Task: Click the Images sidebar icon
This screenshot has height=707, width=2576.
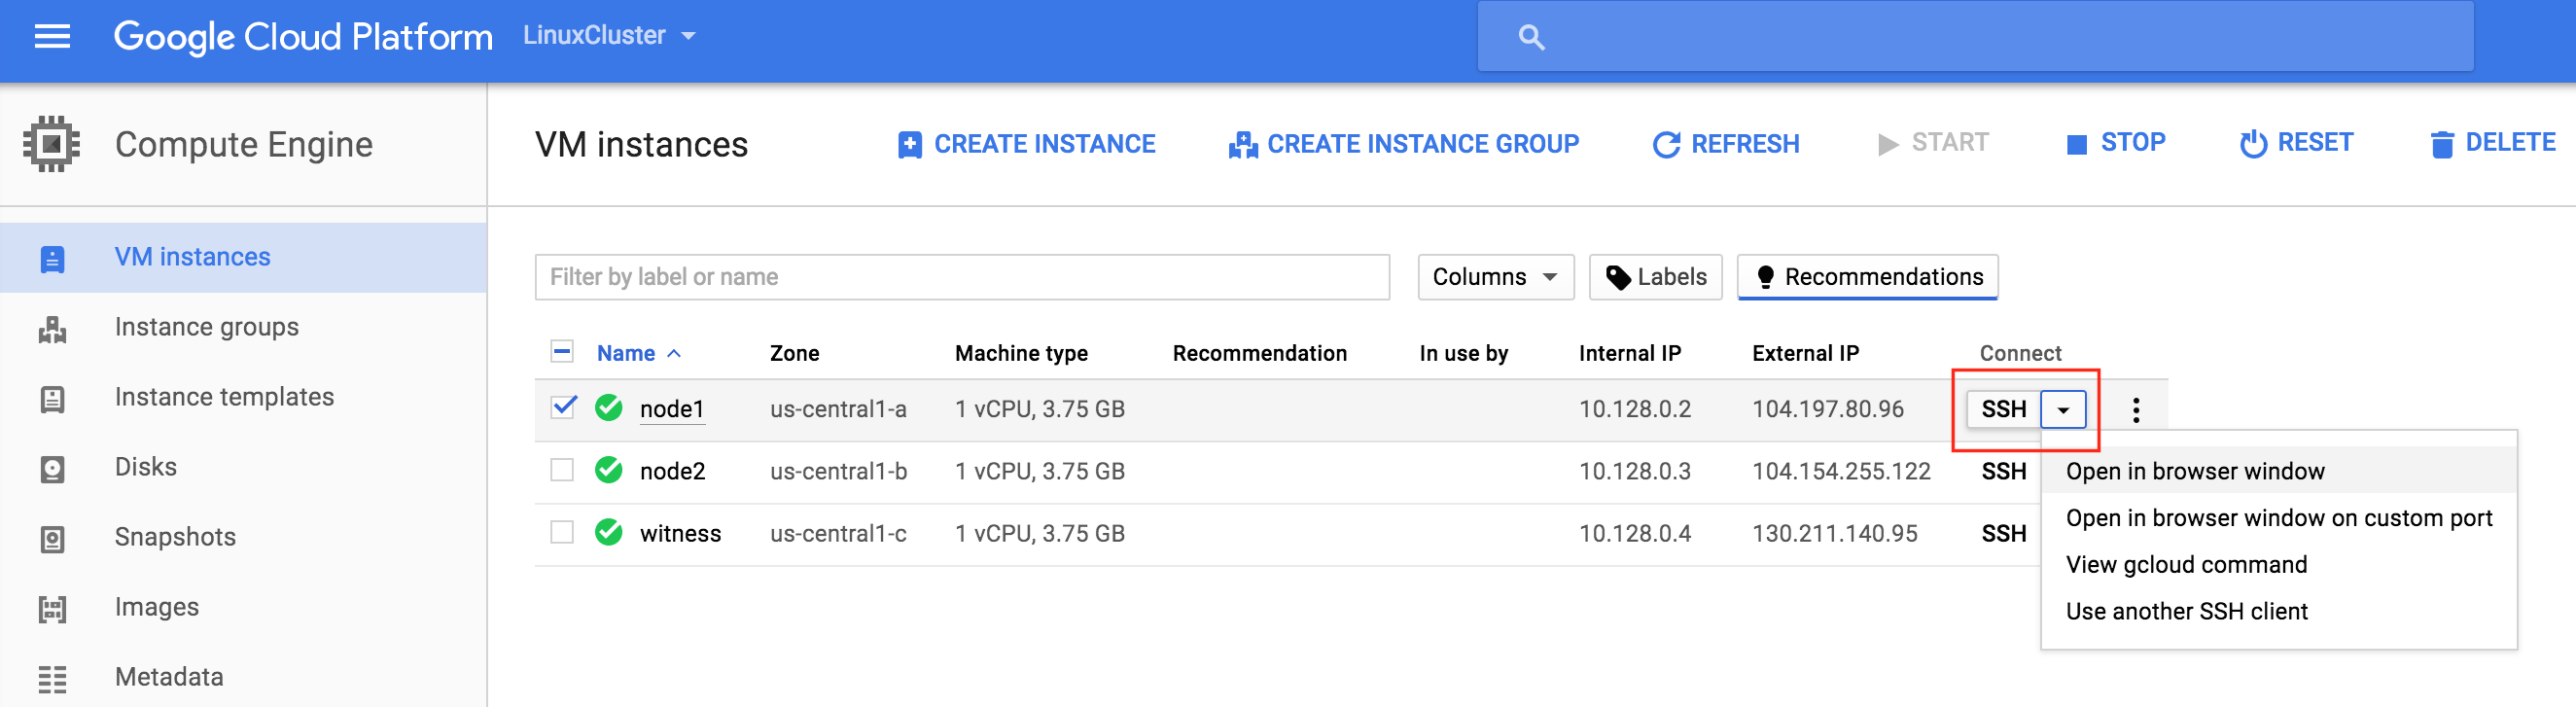Action: (x=52, y=609)
